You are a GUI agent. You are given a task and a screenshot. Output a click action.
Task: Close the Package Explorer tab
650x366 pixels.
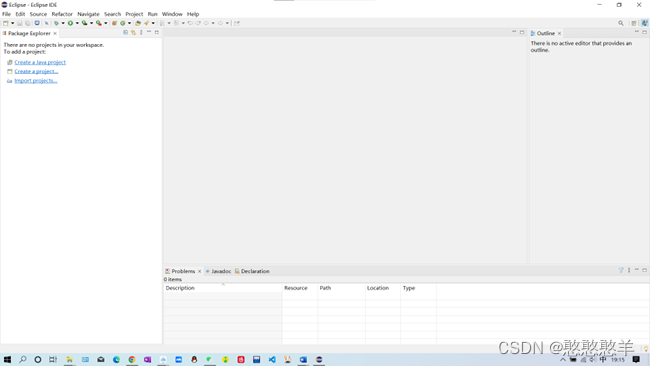pyautogui.click(x=55, y=34)
